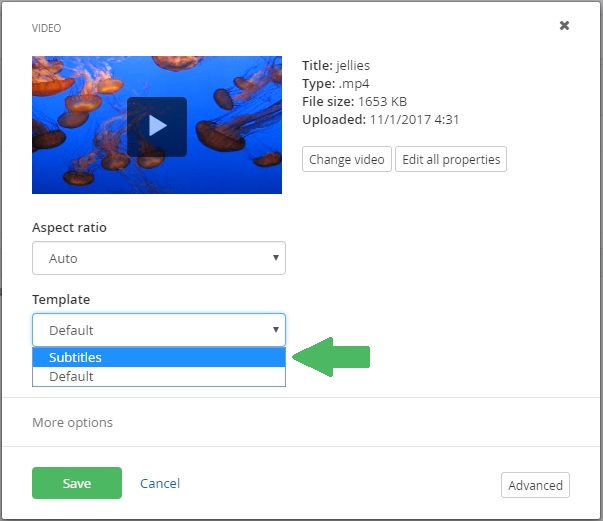Click the Title: jellies text
Screen dimensions: 603x521
[336, 65]
